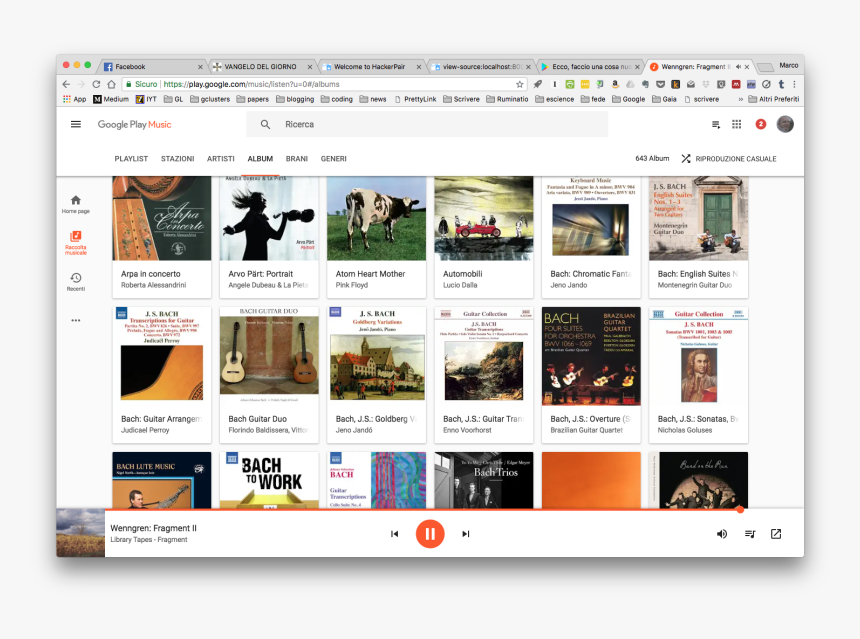Open Raccolta musicale in sidebar
860x639 pixels.
76,243
